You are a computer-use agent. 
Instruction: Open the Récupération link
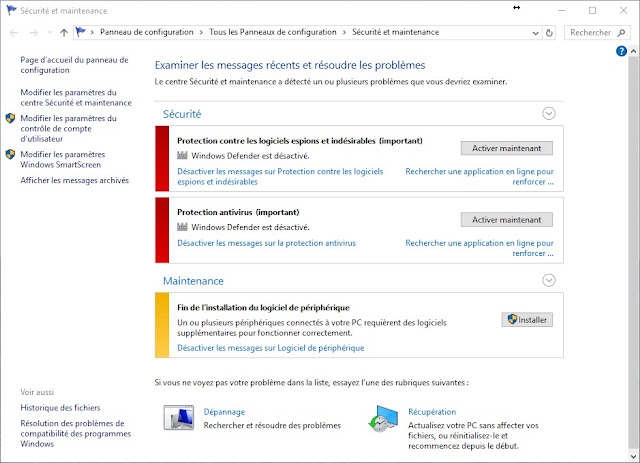point(432,412)
